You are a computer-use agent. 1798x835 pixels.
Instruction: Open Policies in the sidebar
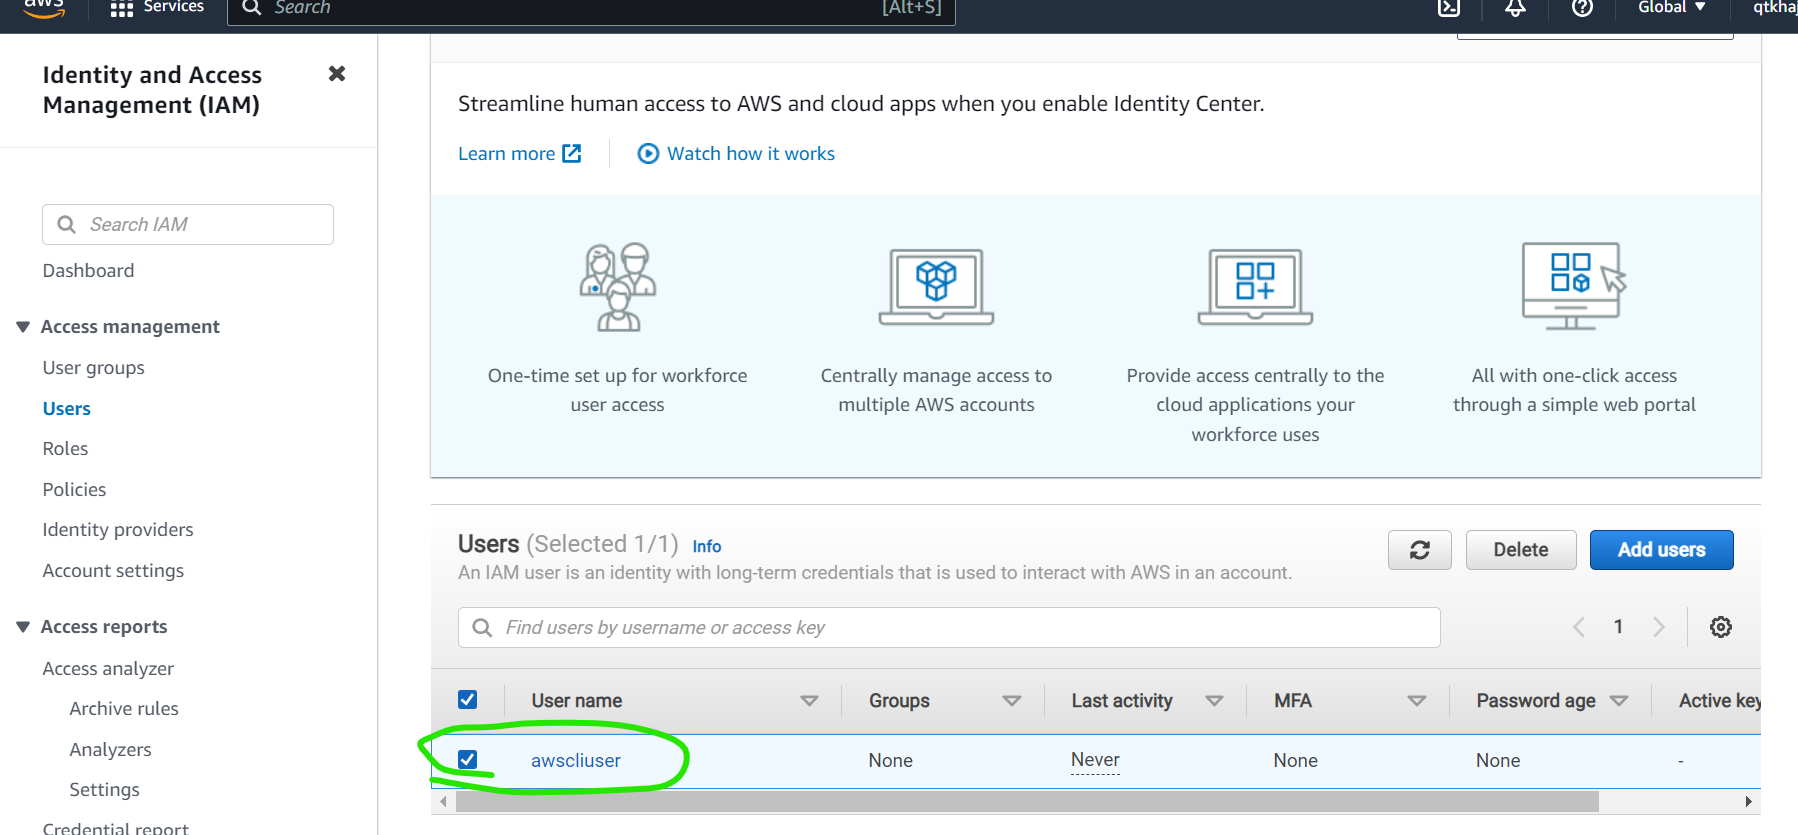(74, 490)
